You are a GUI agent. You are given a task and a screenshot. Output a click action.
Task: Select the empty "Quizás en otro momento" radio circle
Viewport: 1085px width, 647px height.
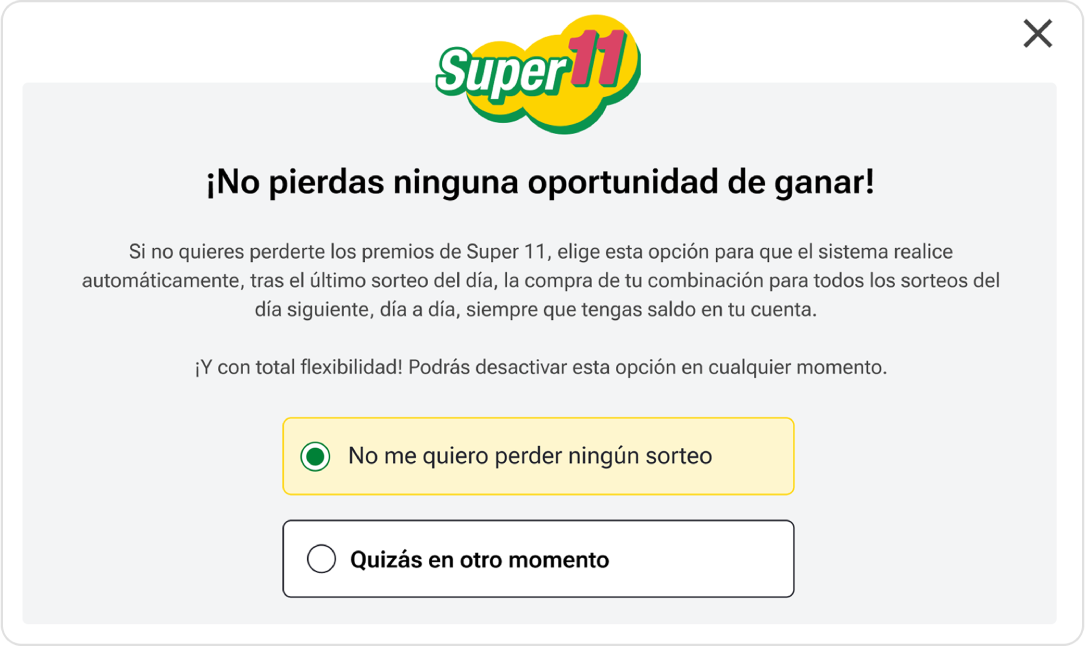(321, 559)
